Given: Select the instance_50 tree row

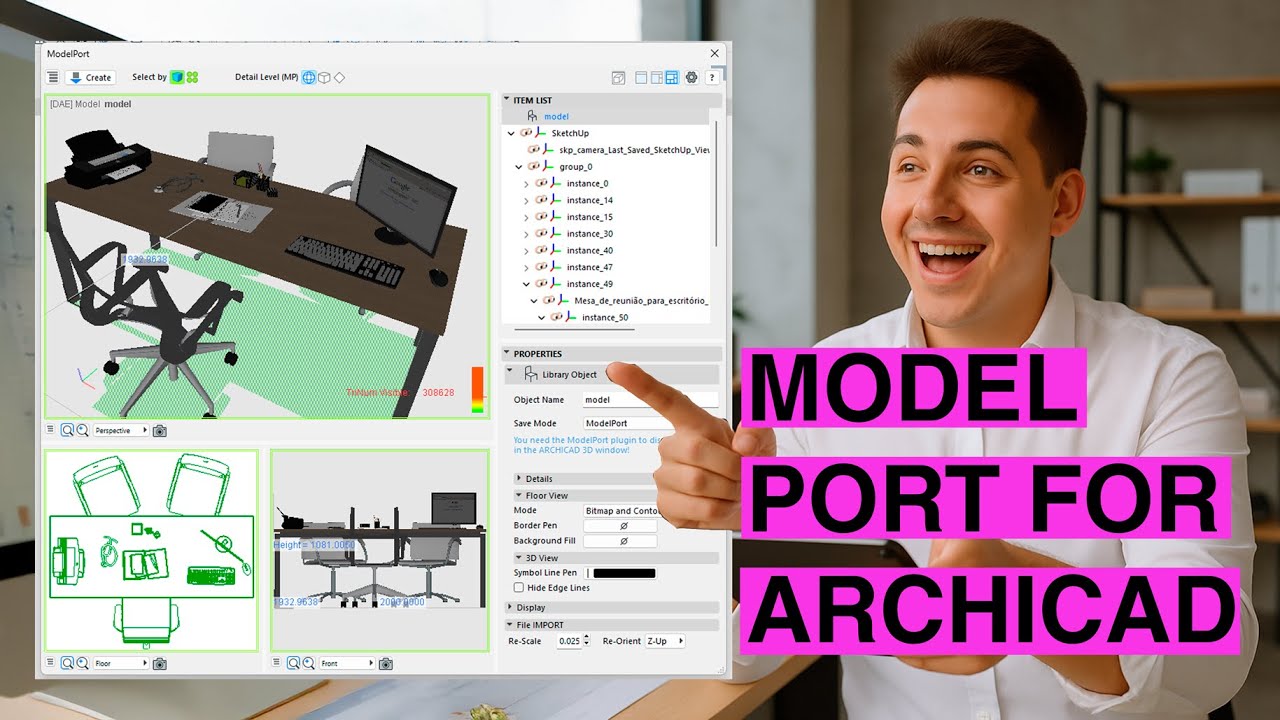Looking at the screenshot, I should pyautogui.click(x=605, y=318).
